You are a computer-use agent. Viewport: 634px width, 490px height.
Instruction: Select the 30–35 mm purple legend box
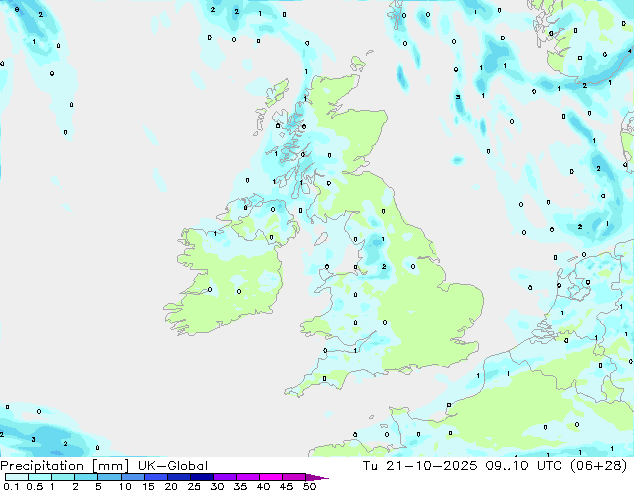pos(224,477)
